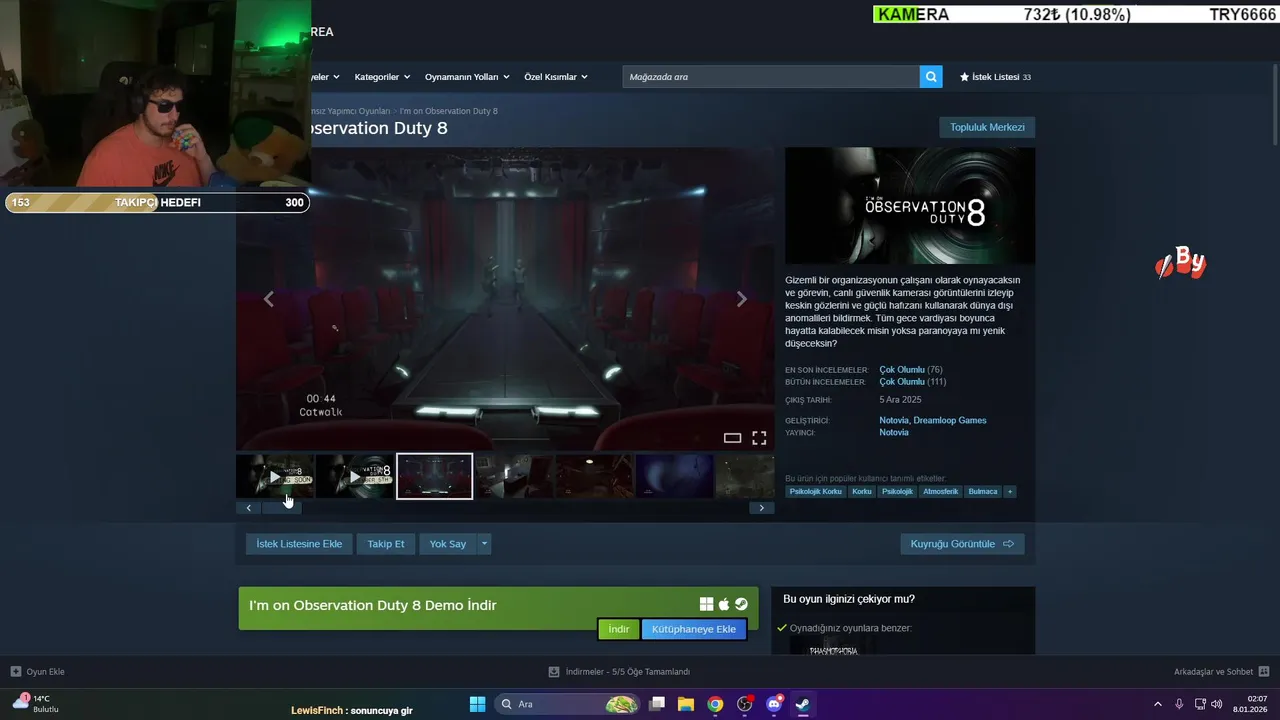Select the Bulmaca tag
The image size is (1280, 720).
click(x=983, y=492)
